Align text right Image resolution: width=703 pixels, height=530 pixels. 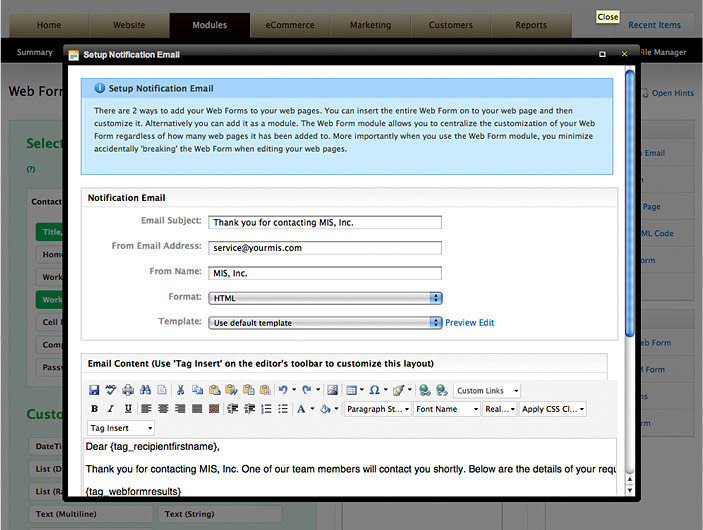pyautogui.click(x=180, y=408)
